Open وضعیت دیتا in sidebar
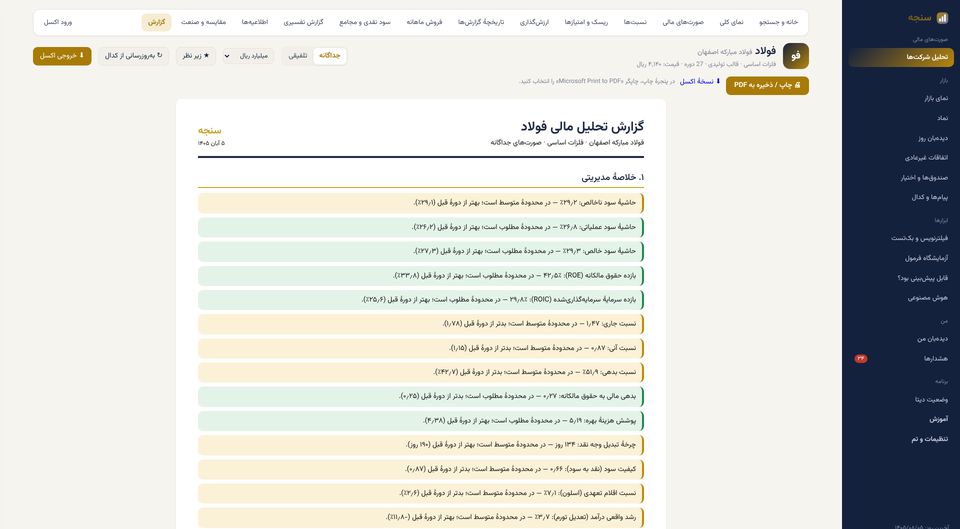The height and width of the screenshot is (529, 960). click(901, 399)
